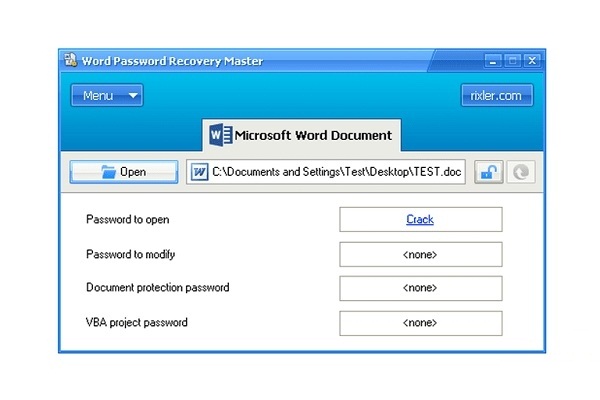Image resolution: width=600 pixels, height=400 pixels.
Task: Click the TEST.doc file path field
Action: (x=336, y=172)
